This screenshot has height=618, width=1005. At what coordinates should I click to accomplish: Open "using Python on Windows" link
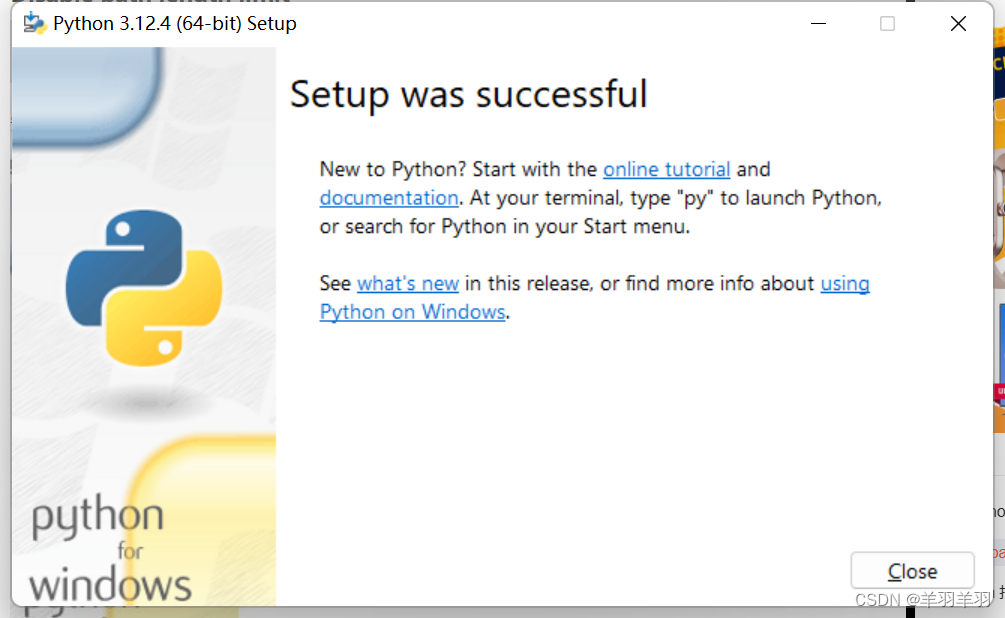413,312
